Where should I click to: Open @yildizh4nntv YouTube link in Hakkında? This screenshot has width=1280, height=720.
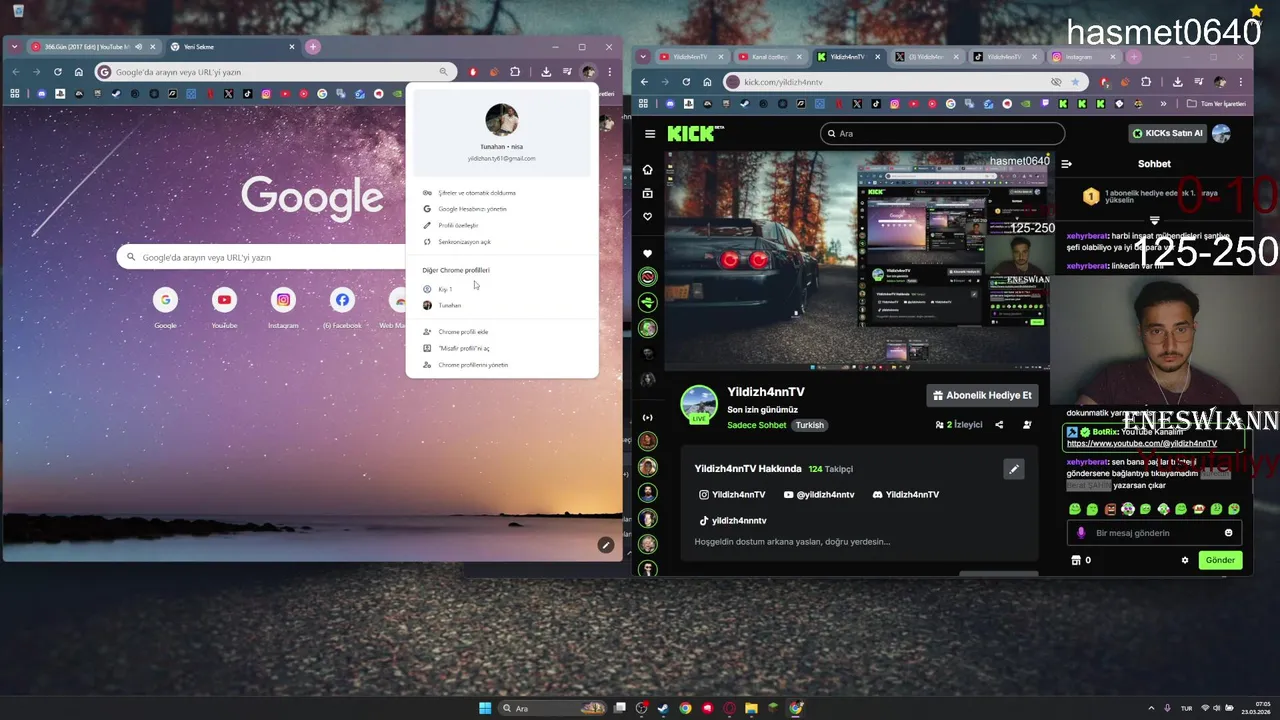tap(819, 495)
